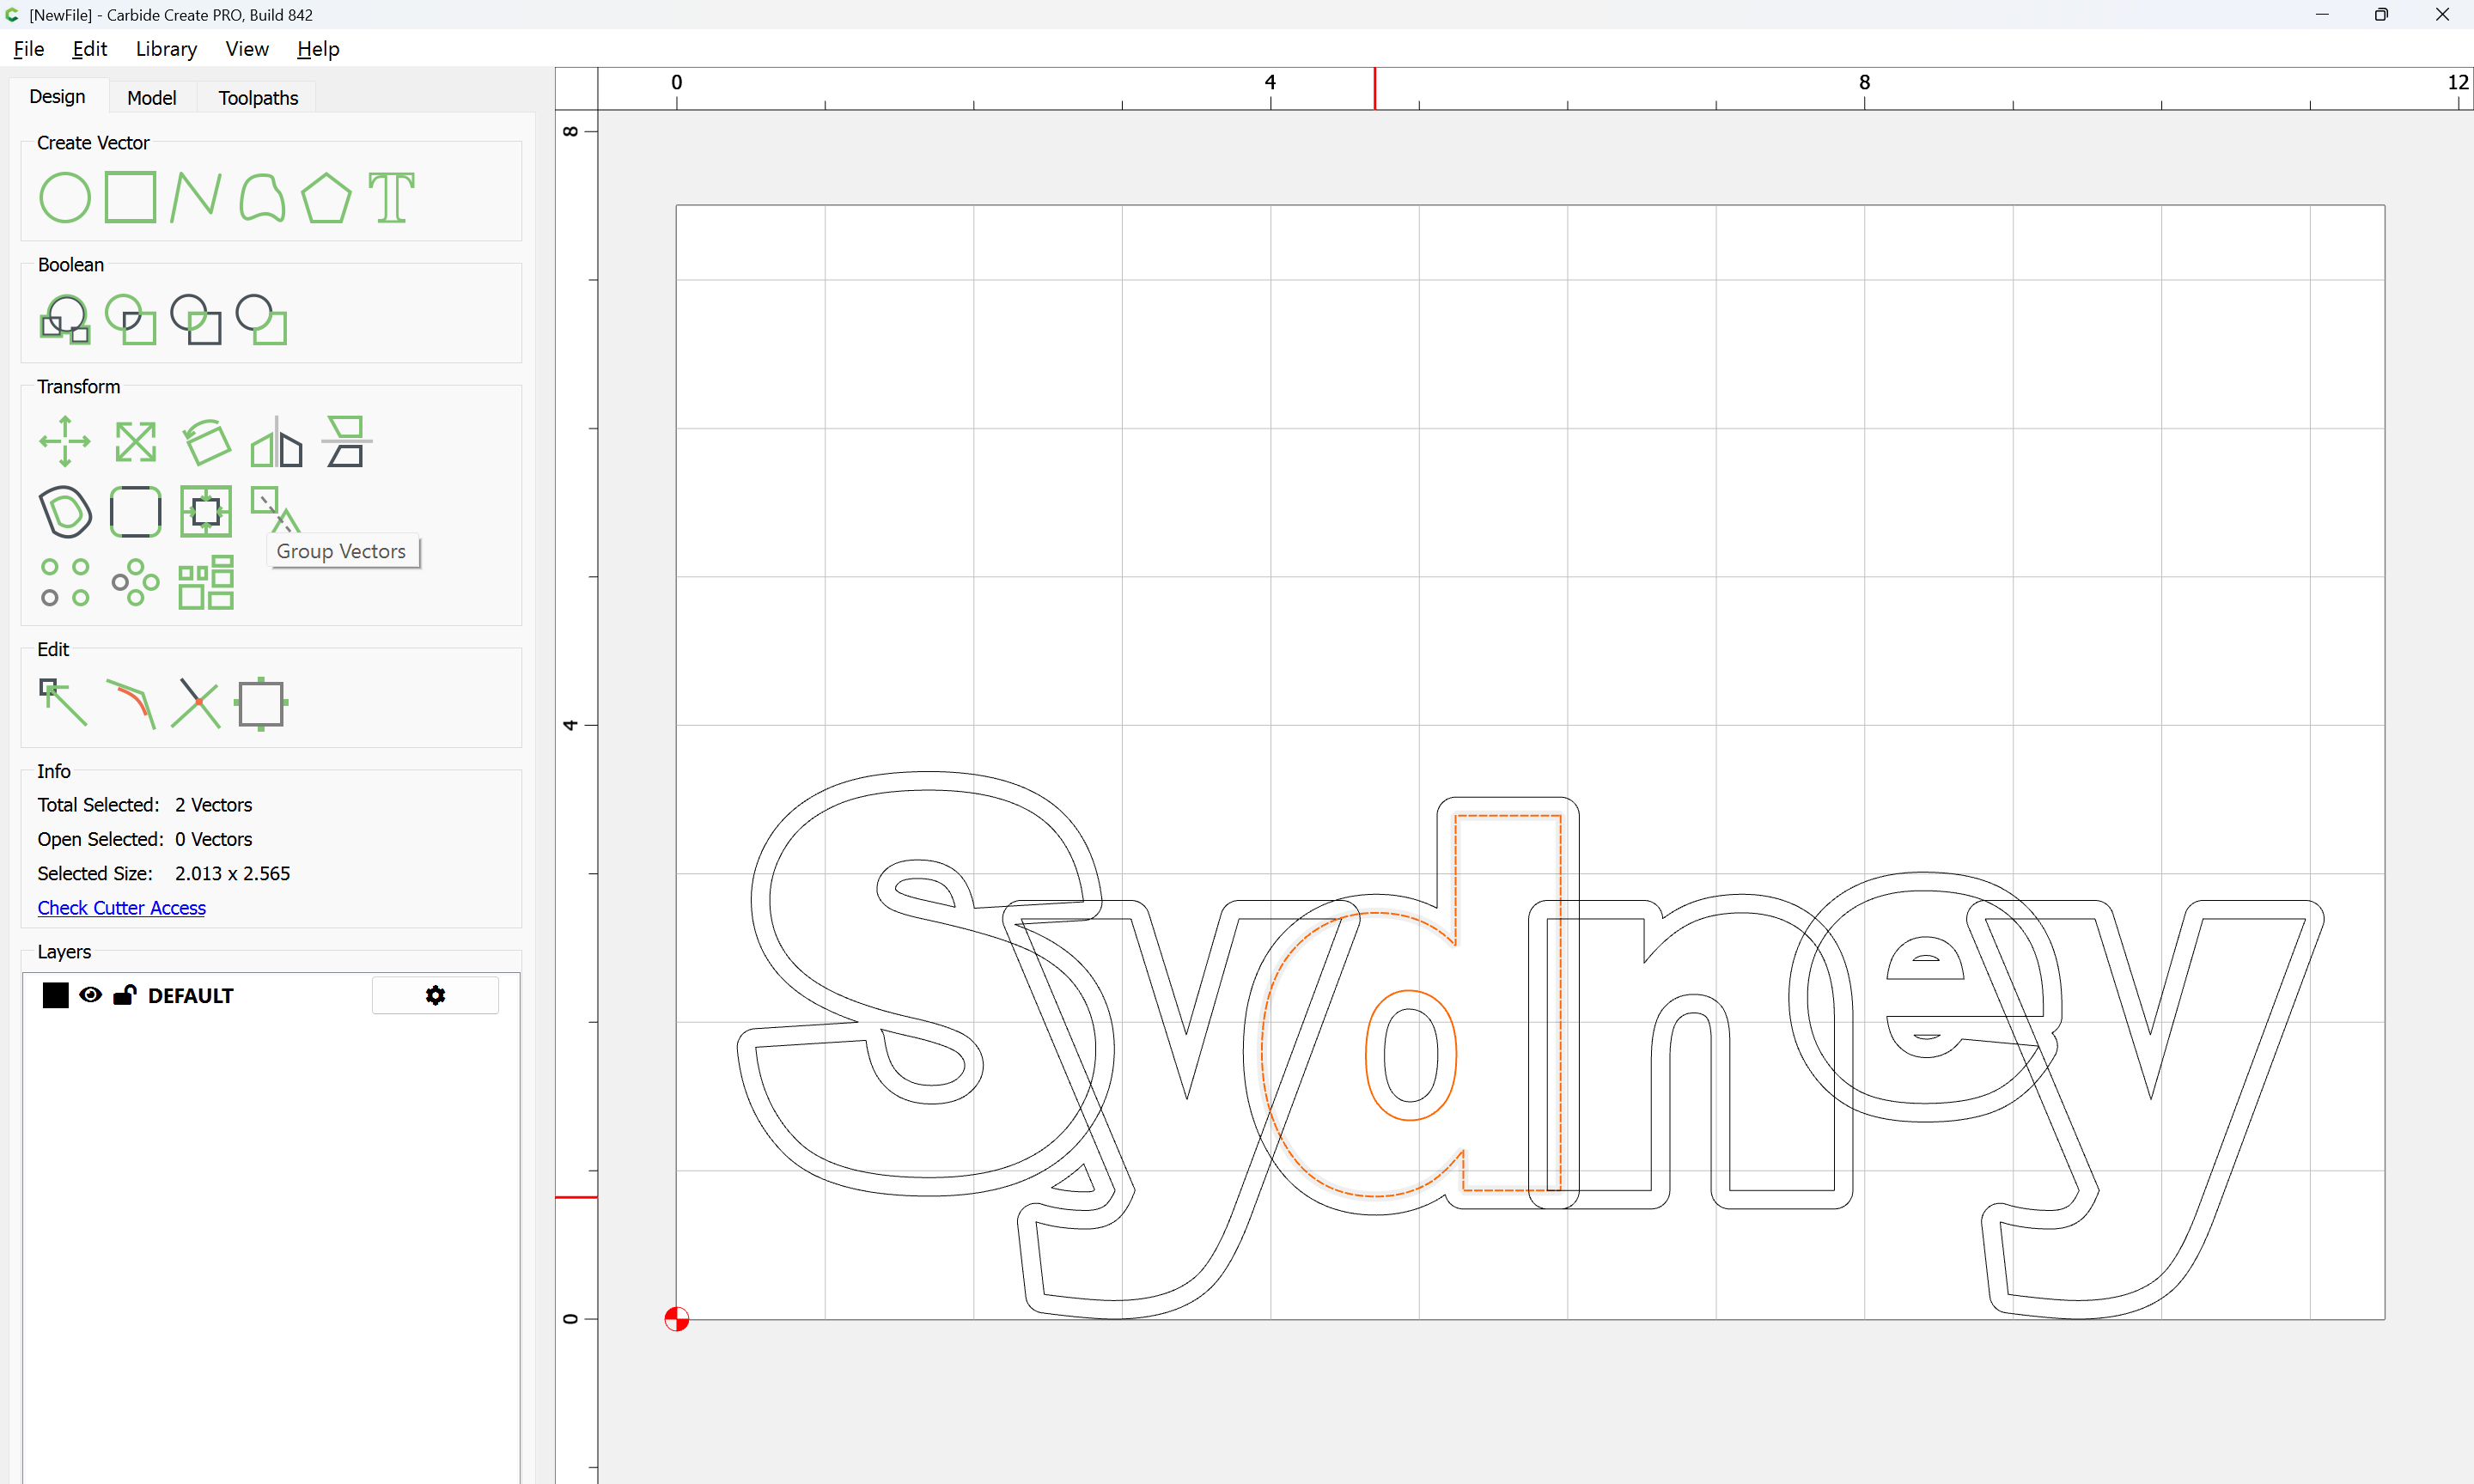Select the Create Polygon tool
This screenshot has width=2474, height=1484.
326,197
